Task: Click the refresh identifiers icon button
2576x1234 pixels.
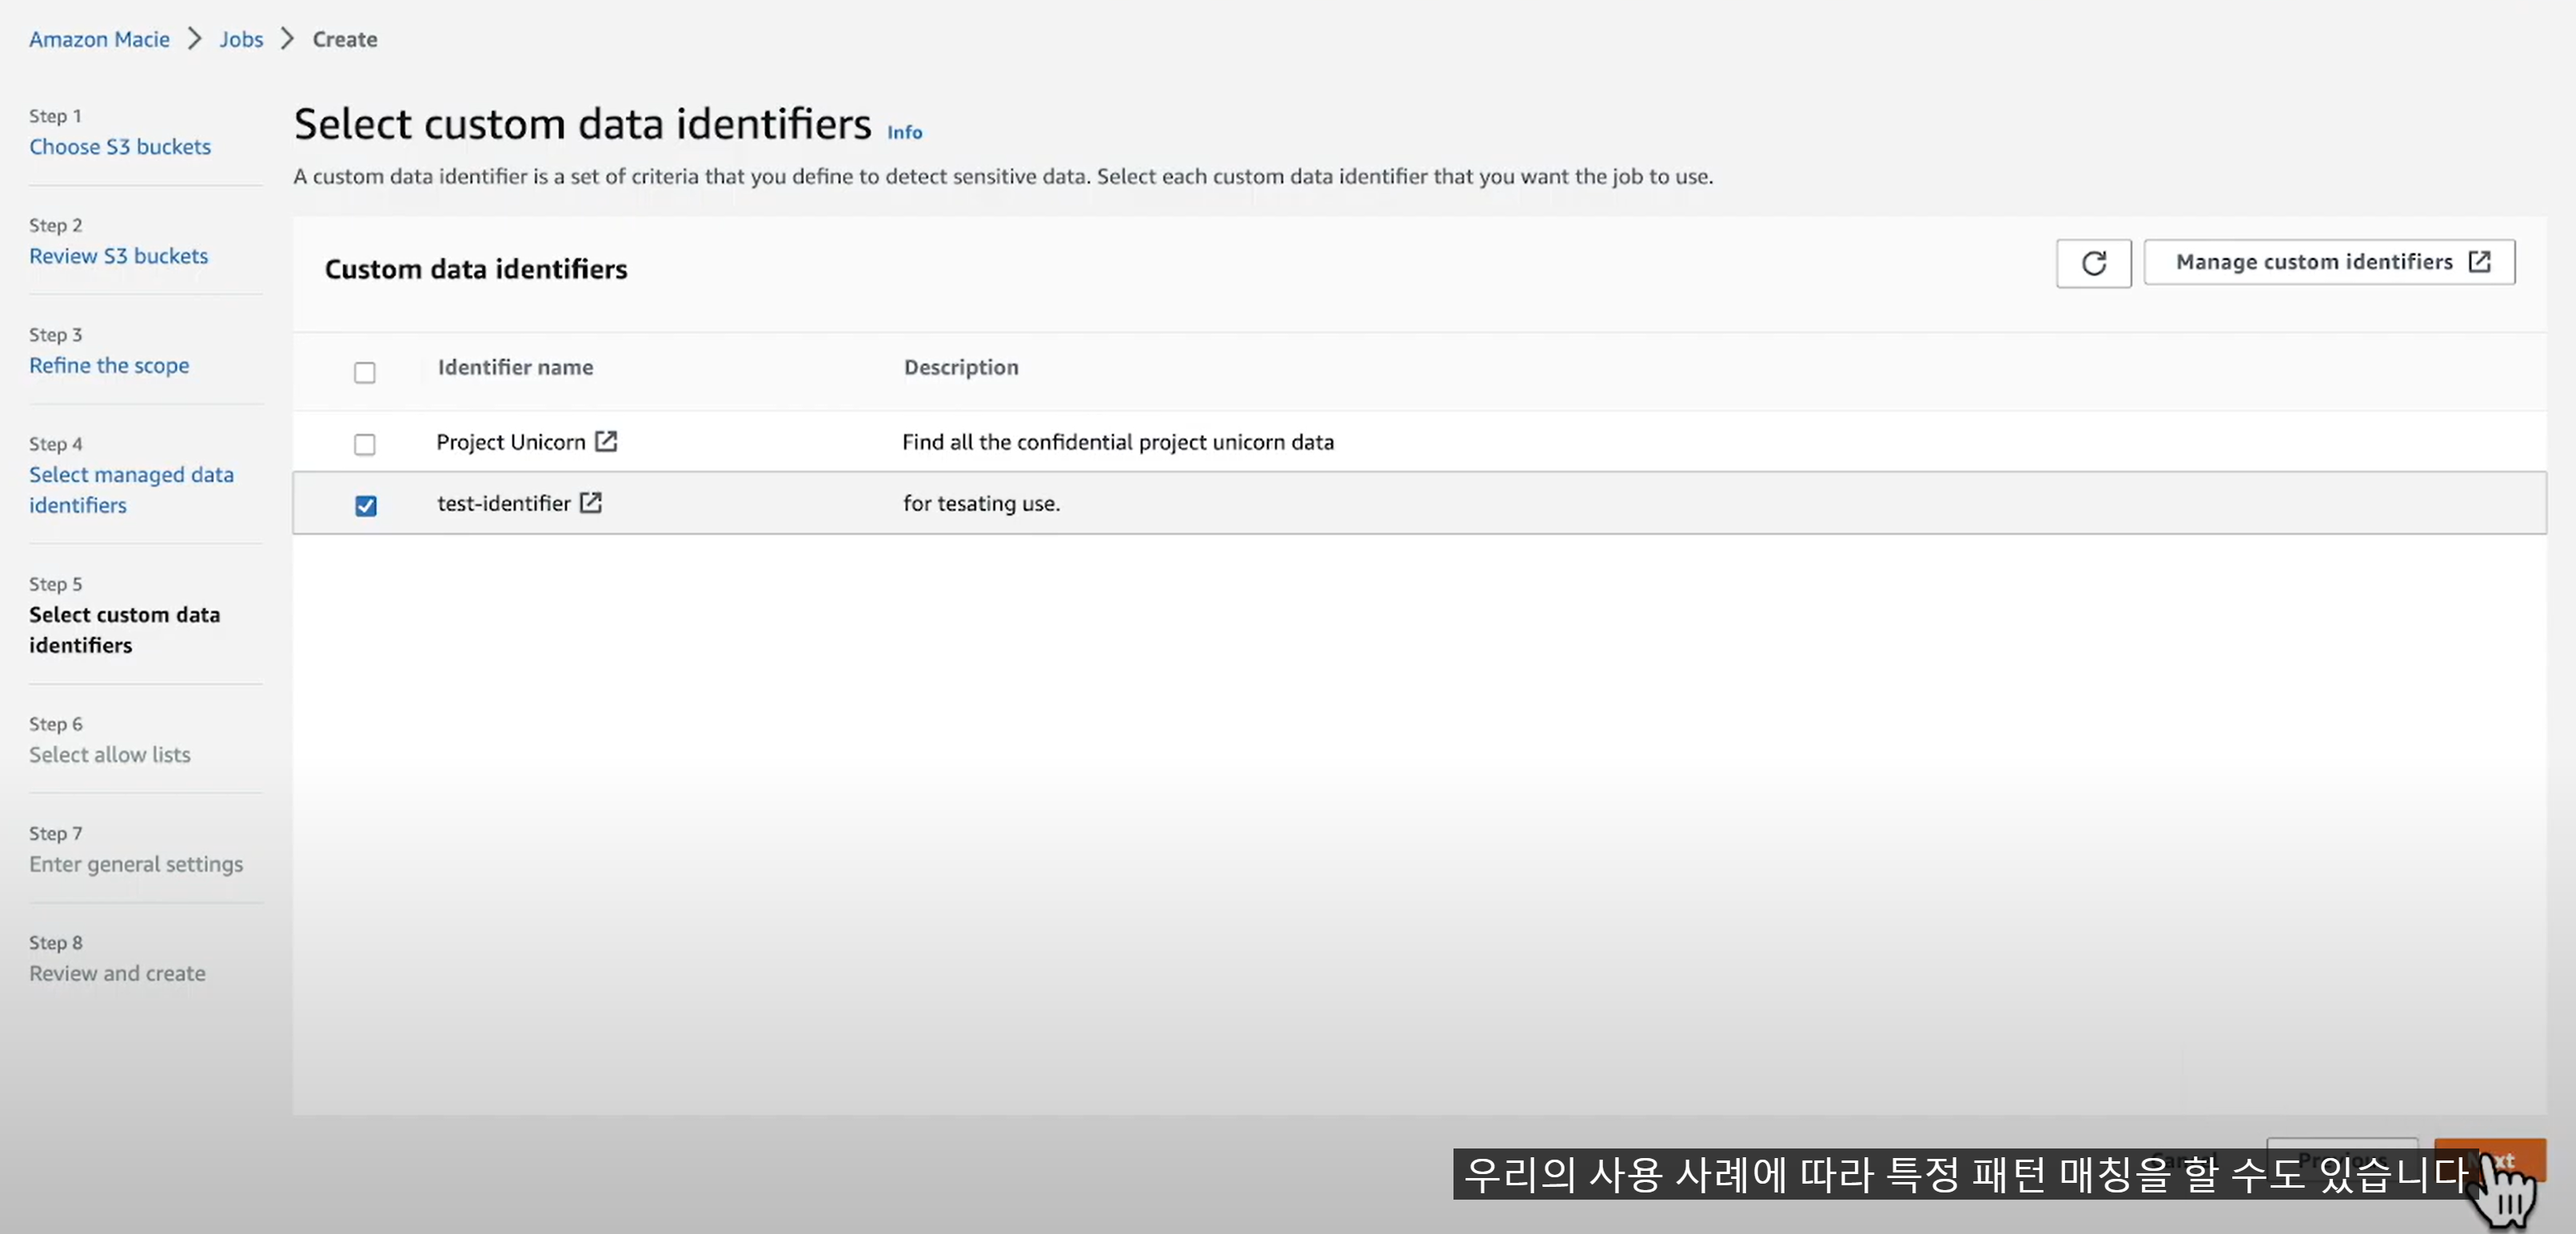Action: pos(2093,263)
